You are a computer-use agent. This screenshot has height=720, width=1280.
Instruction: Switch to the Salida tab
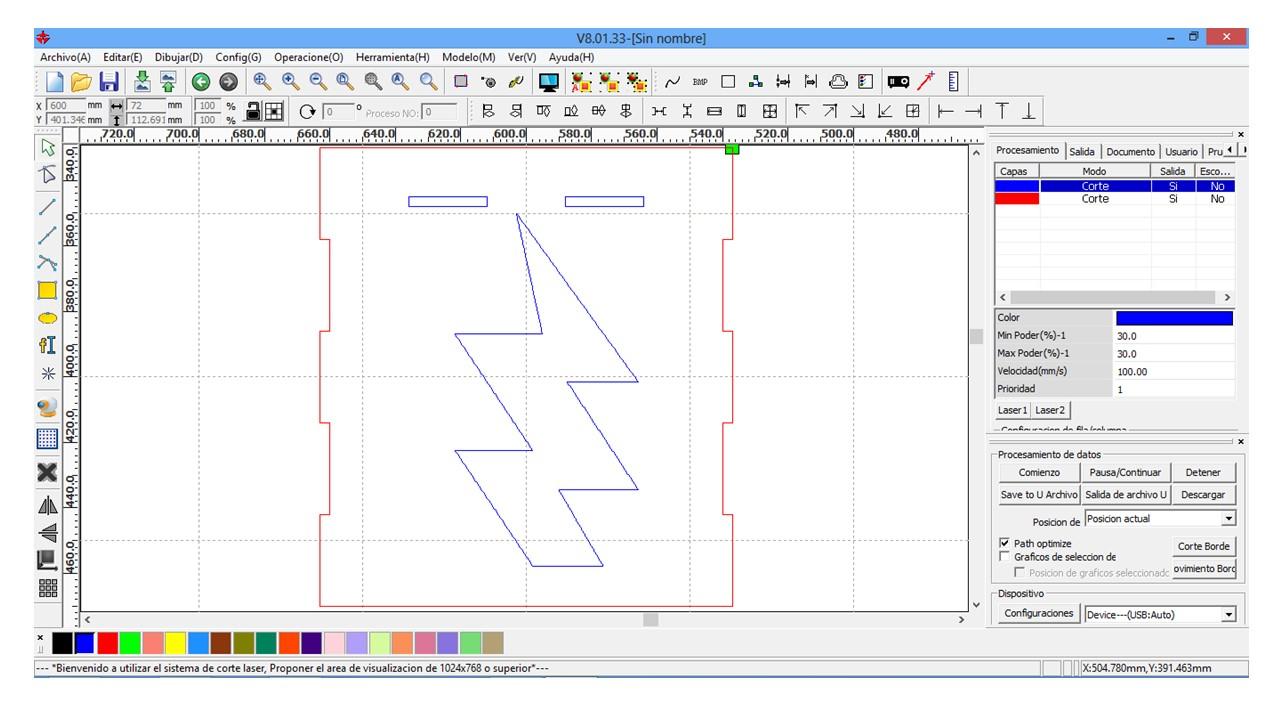click(1082, 151)
